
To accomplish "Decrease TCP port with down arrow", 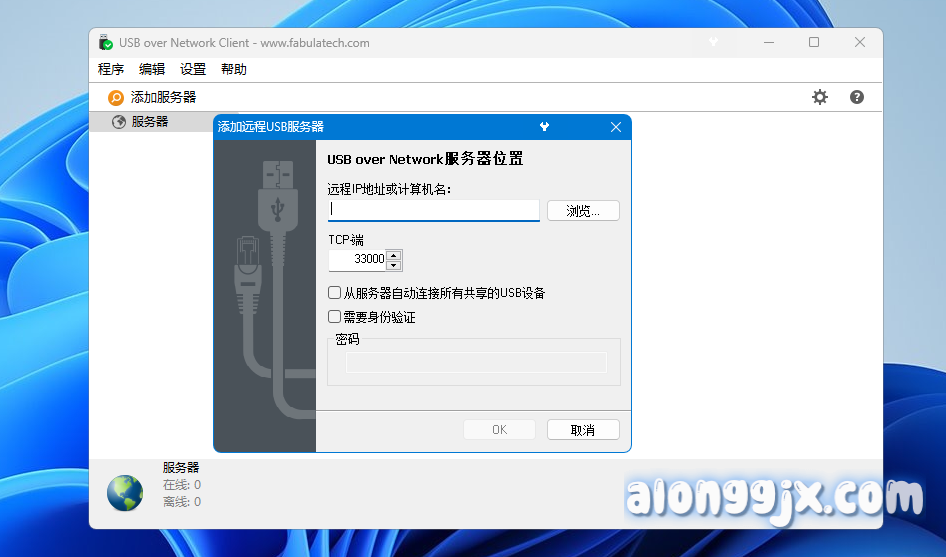I will pos(394,265).
